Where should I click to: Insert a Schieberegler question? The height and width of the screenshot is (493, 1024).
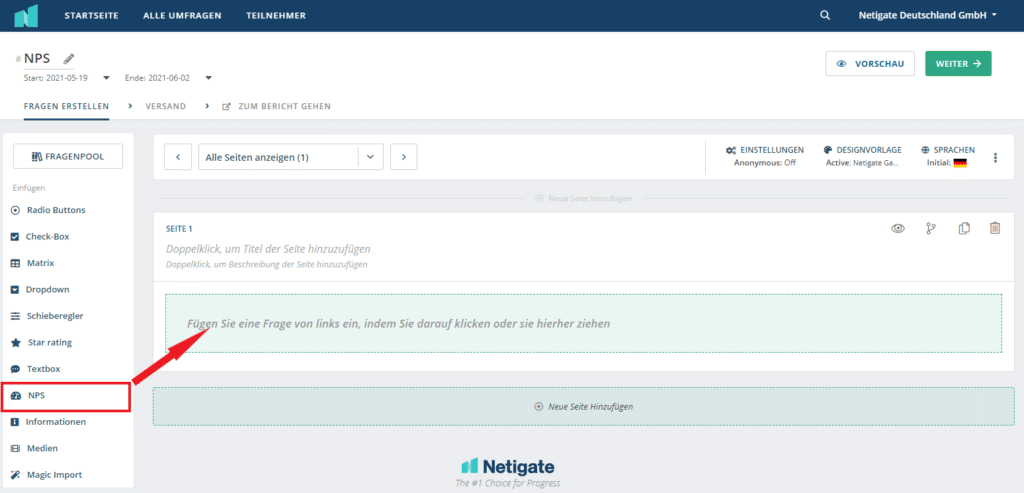(x=46, y=316)
